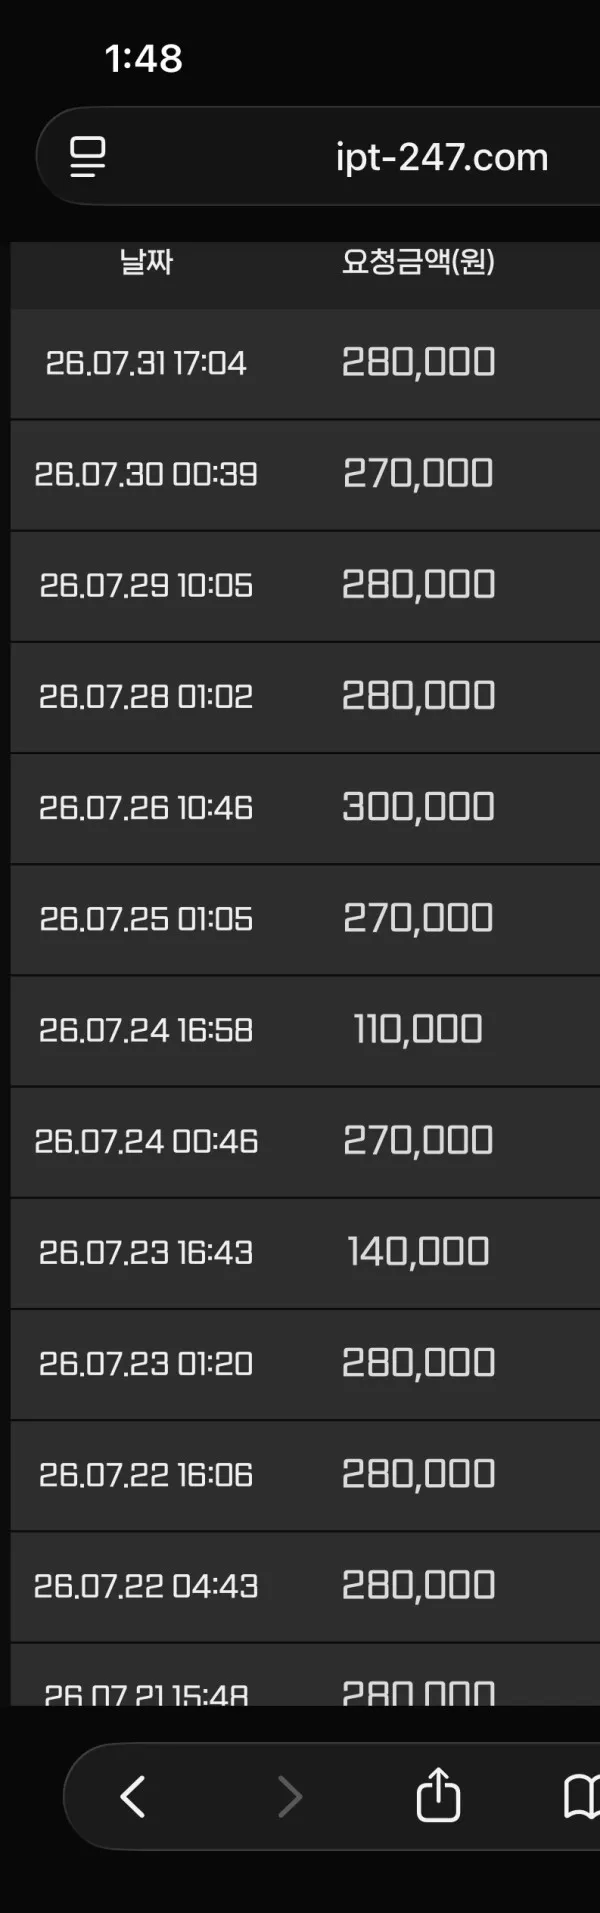Open bookmarks book icon

(x=582, y=1796)
